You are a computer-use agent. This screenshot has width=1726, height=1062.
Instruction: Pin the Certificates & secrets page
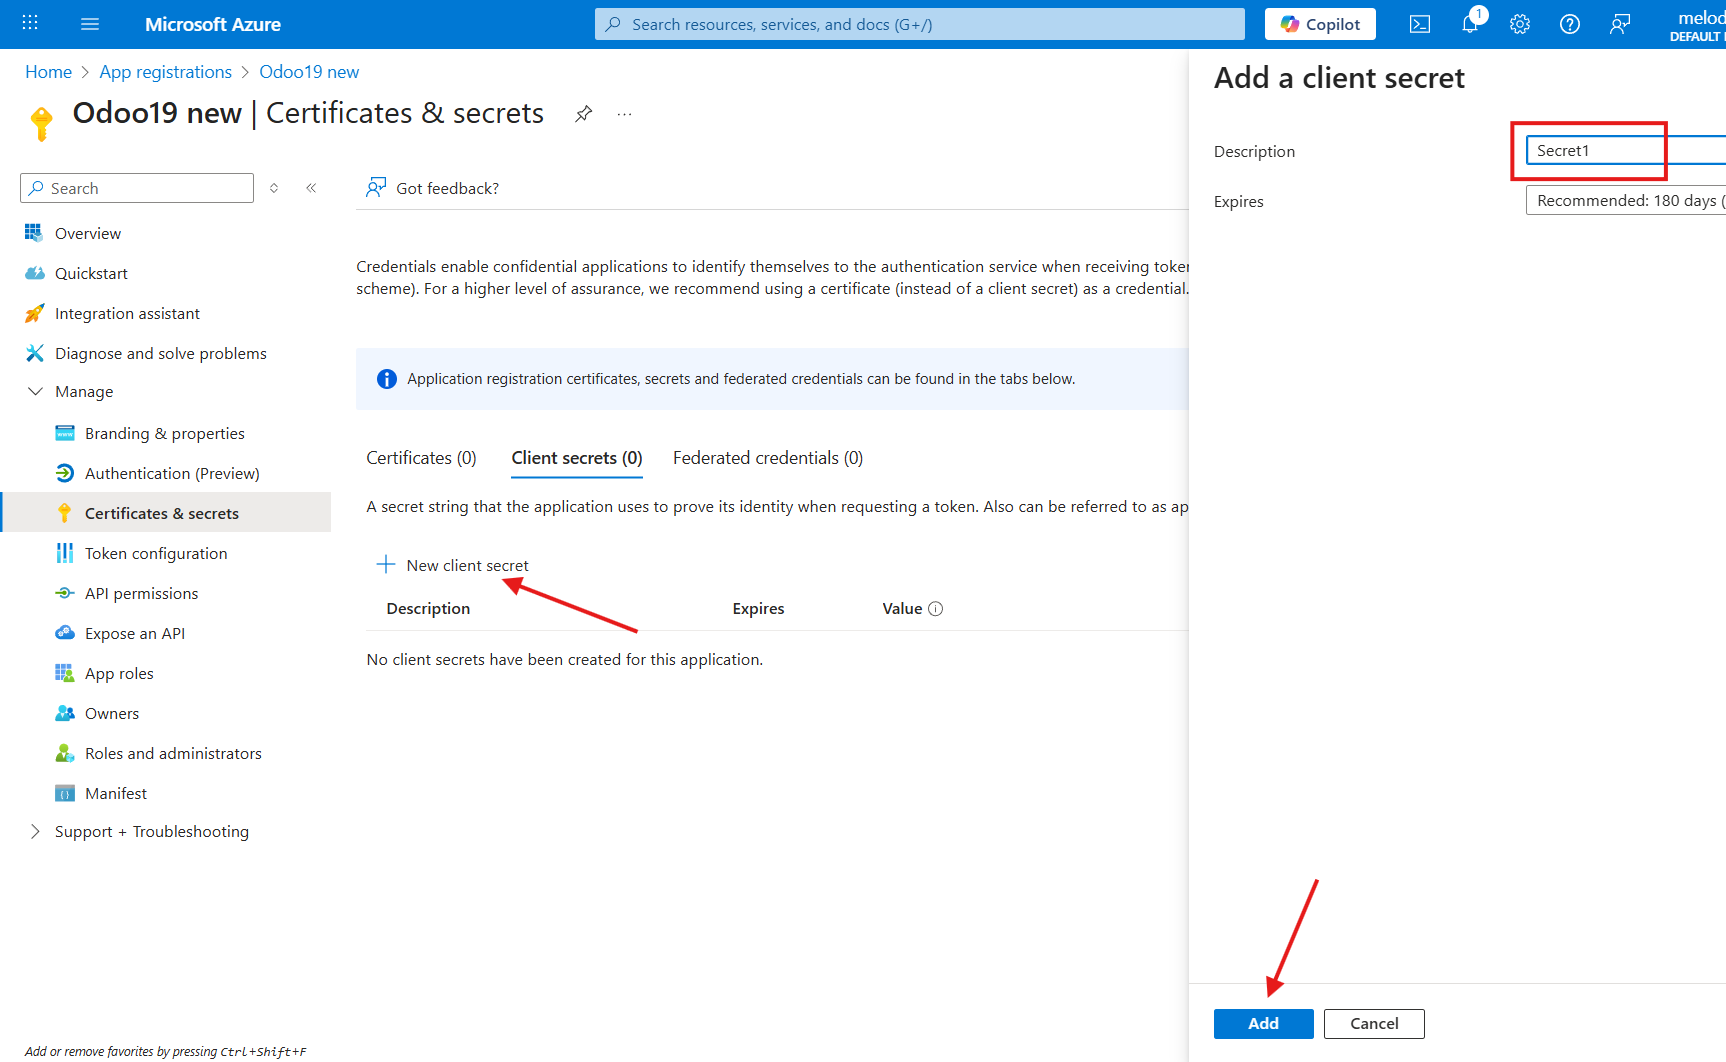(x=583, y=114)
